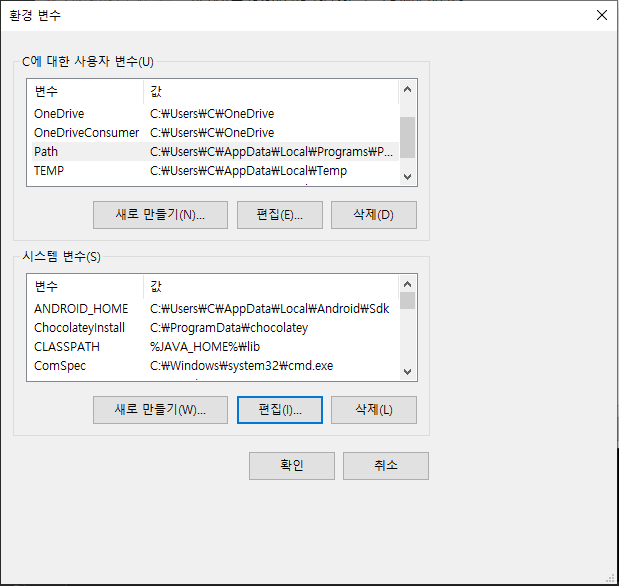Click 편집(I)... for system variables
619x586 pixels.
pos(279,410)
